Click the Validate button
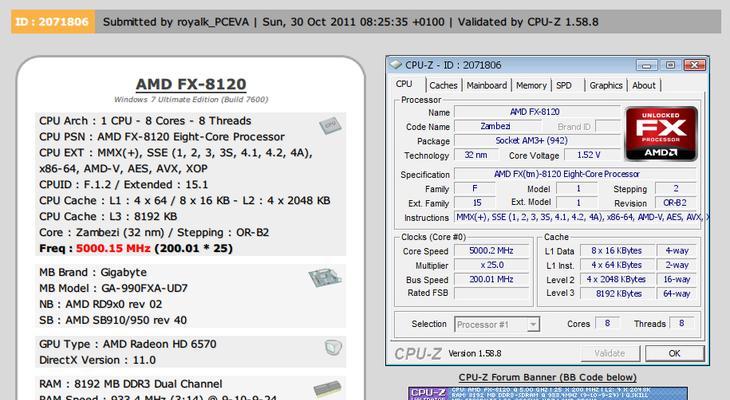 pos(610,353)
